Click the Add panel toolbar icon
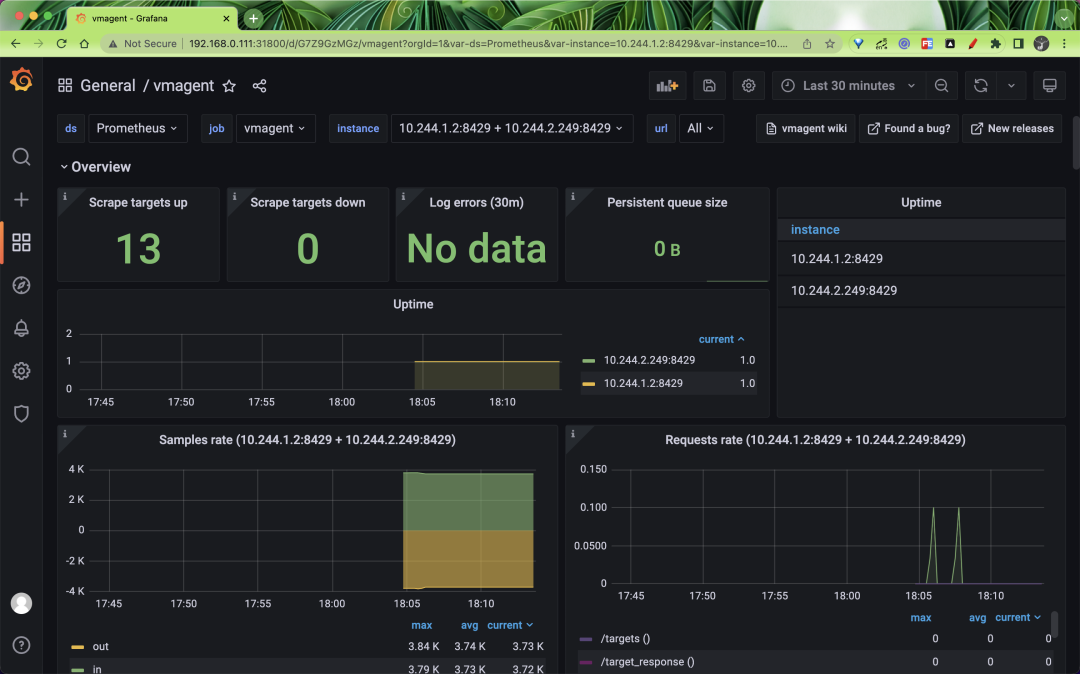 point(667,85)
